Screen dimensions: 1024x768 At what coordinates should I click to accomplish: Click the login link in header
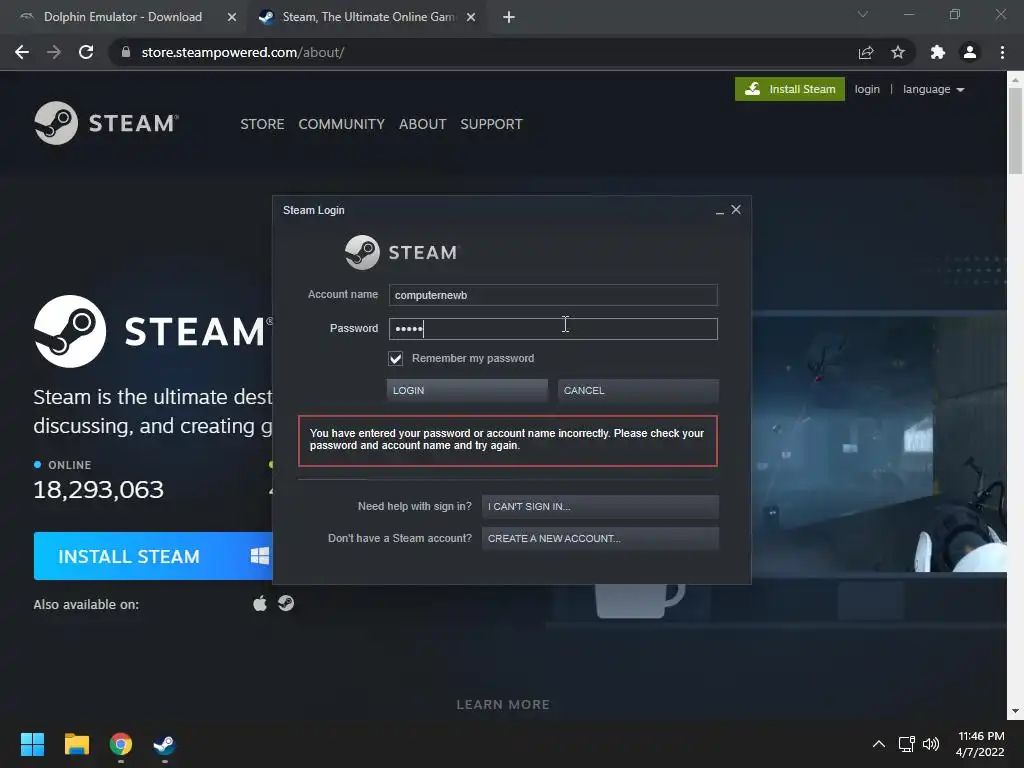click(867, 89)
